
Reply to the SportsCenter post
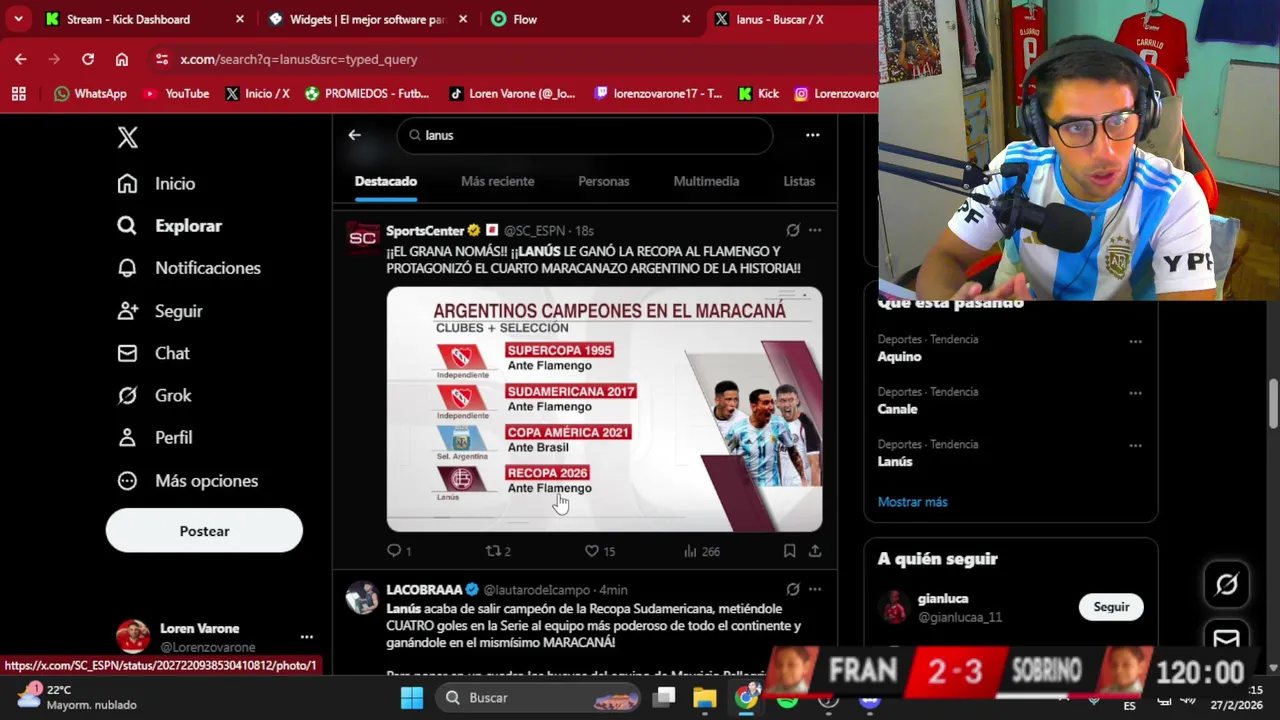point(399,551)
